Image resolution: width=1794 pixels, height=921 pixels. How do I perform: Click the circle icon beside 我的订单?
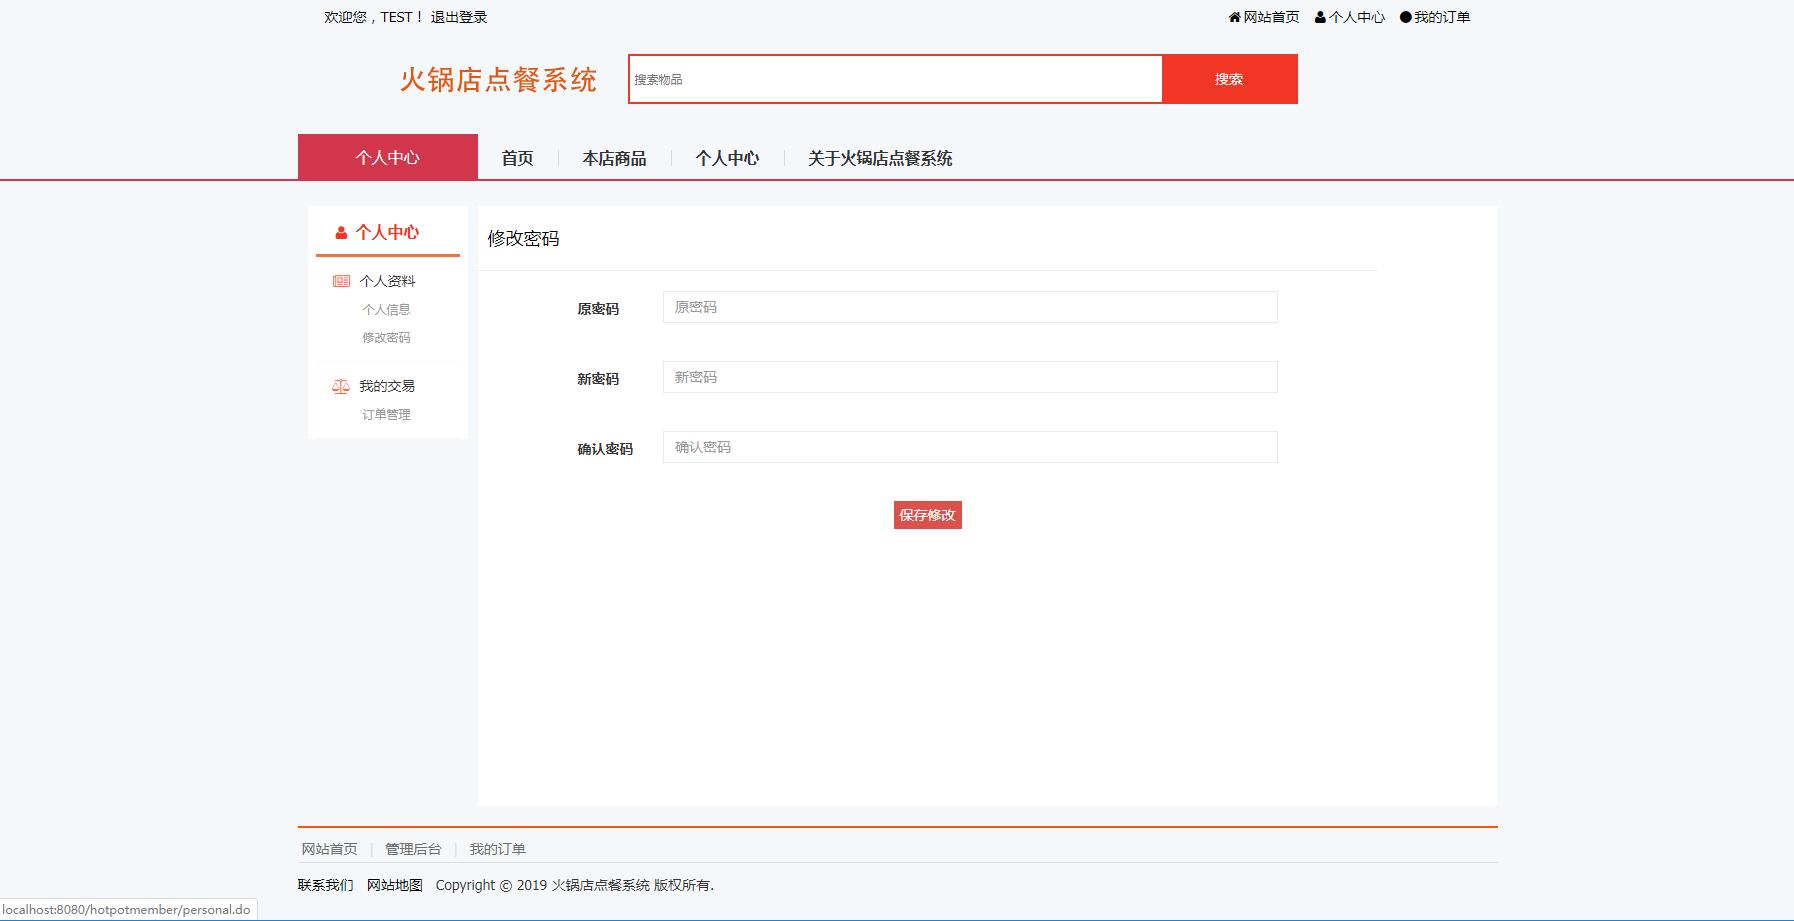1405,17
